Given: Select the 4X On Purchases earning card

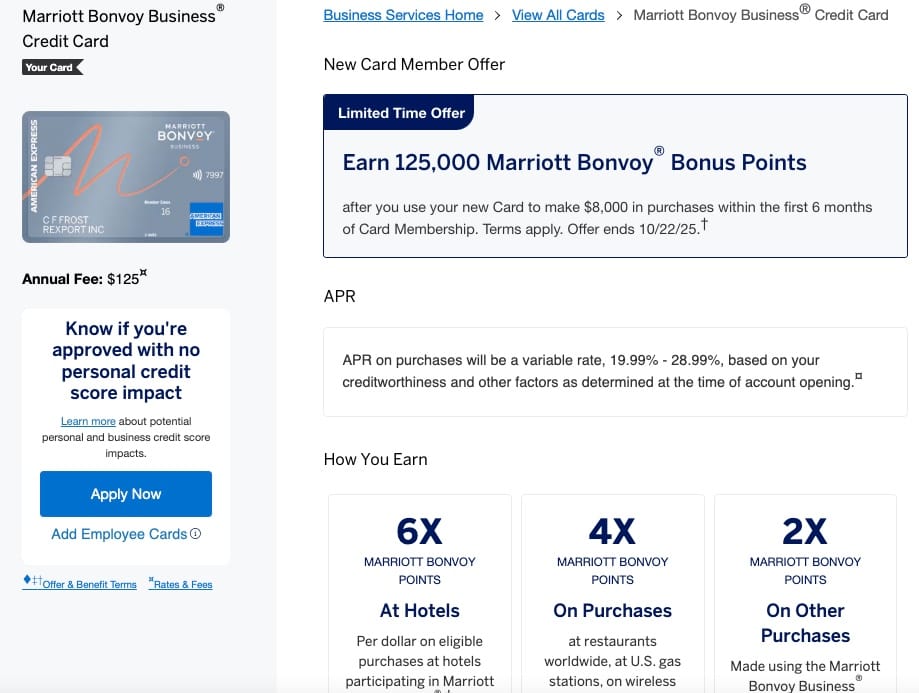Looking at the screenshot, I should (612, 593).
